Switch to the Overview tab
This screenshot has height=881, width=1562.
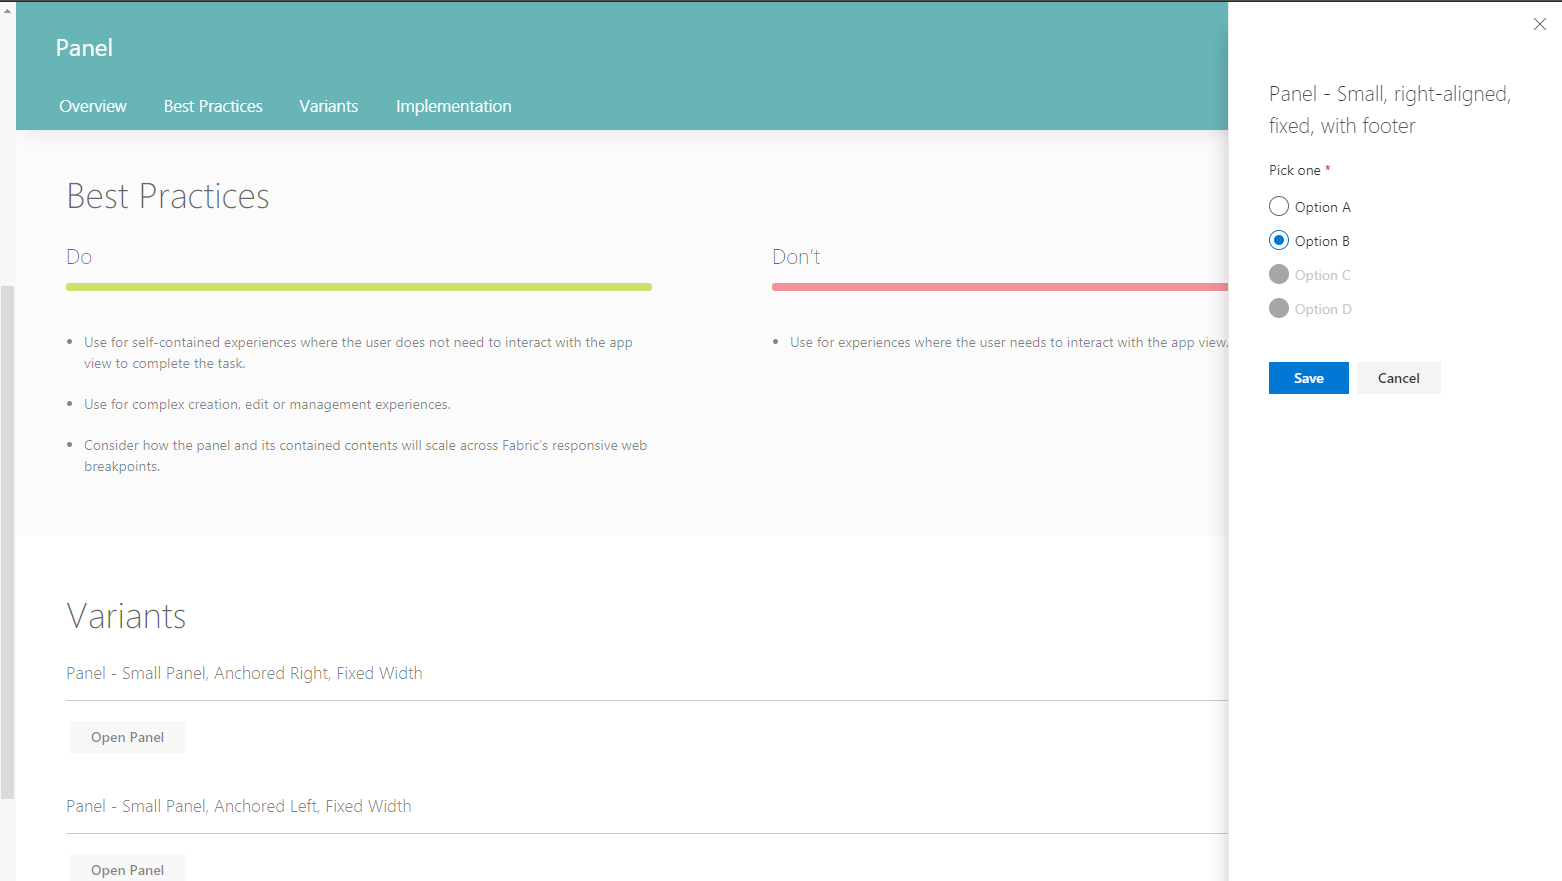coord(92,106)
